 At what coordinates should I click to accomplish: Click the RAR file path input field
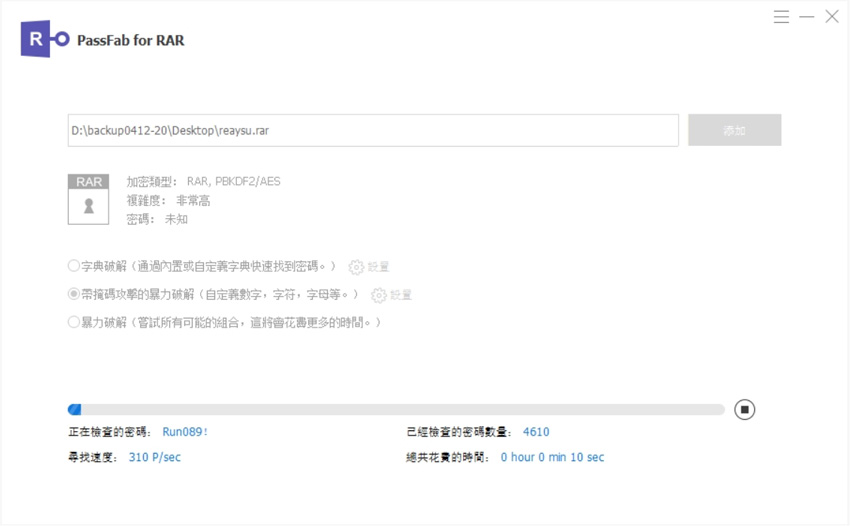[372, 131]
